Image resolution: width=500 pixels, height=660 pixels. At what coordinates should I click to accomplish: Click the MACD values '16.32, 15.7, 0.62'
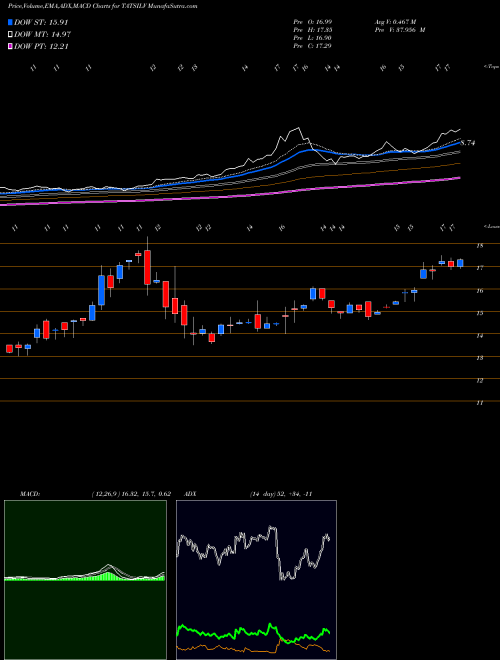(146, 494)
